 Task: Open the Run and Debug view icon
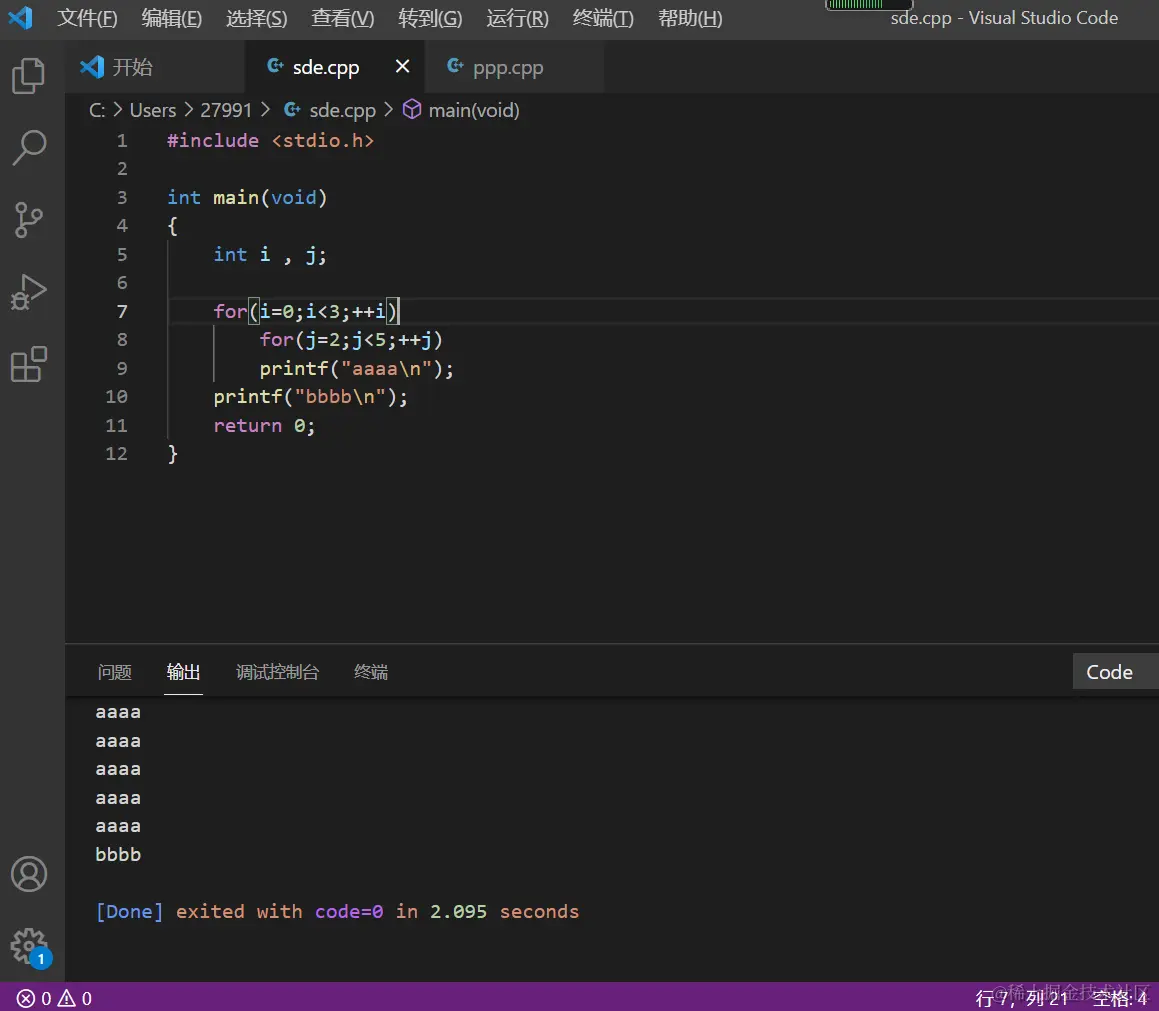(29, 292)
